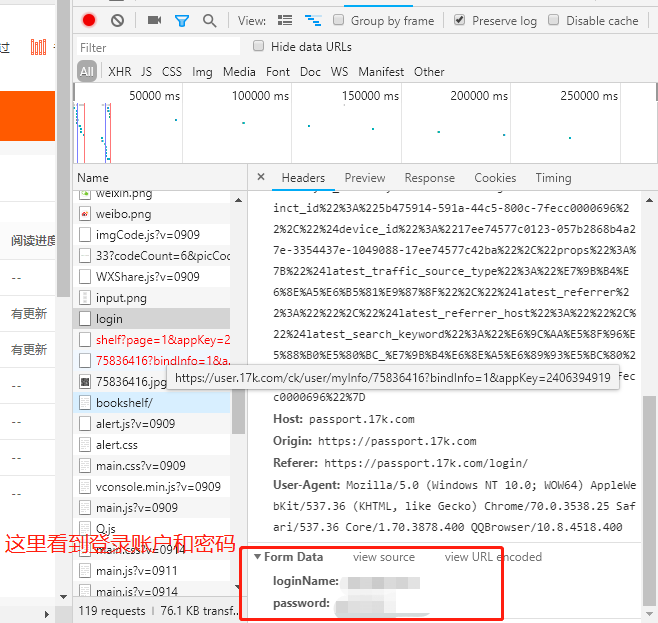
Task: Filter requests by WS
Action: point(339,72)
